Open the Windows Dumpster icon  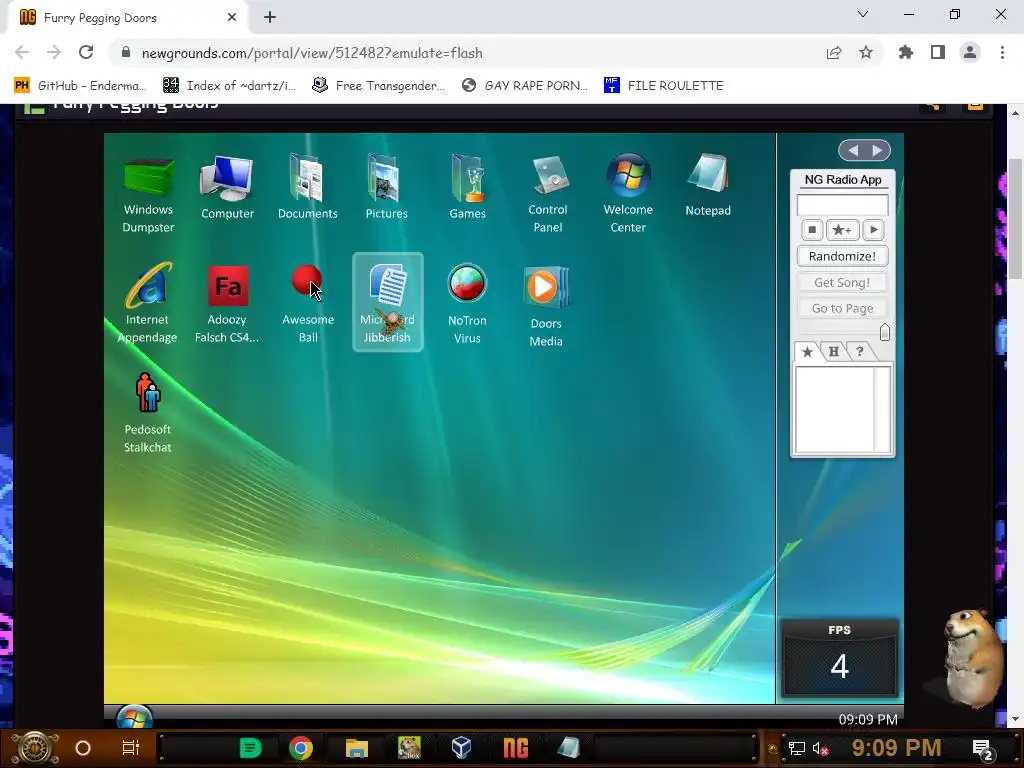point(148,193)
